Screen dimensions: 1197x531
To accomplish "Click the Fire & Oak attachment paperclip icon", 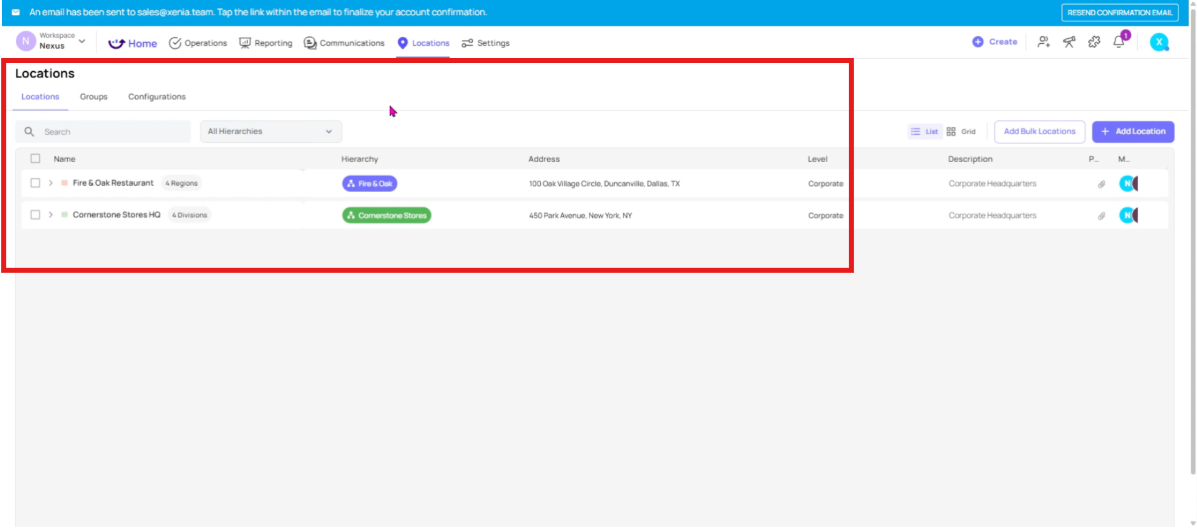I will pos(1101,184).
